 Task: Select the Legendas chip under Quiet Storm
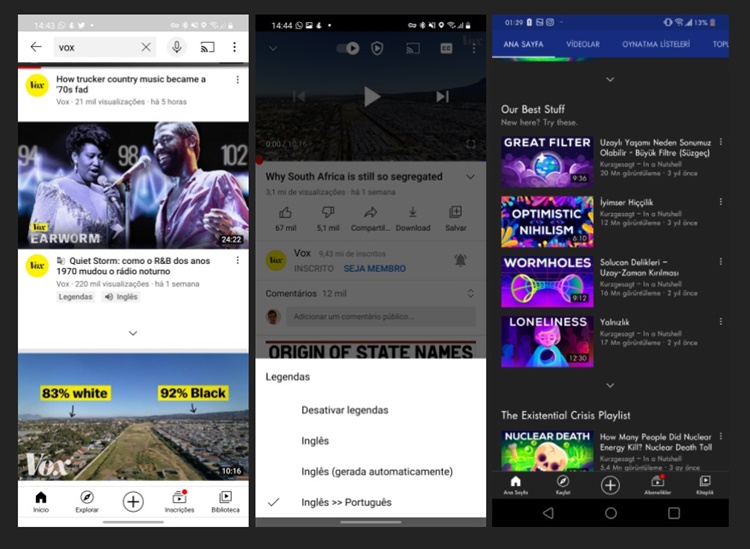pos(75,297)
